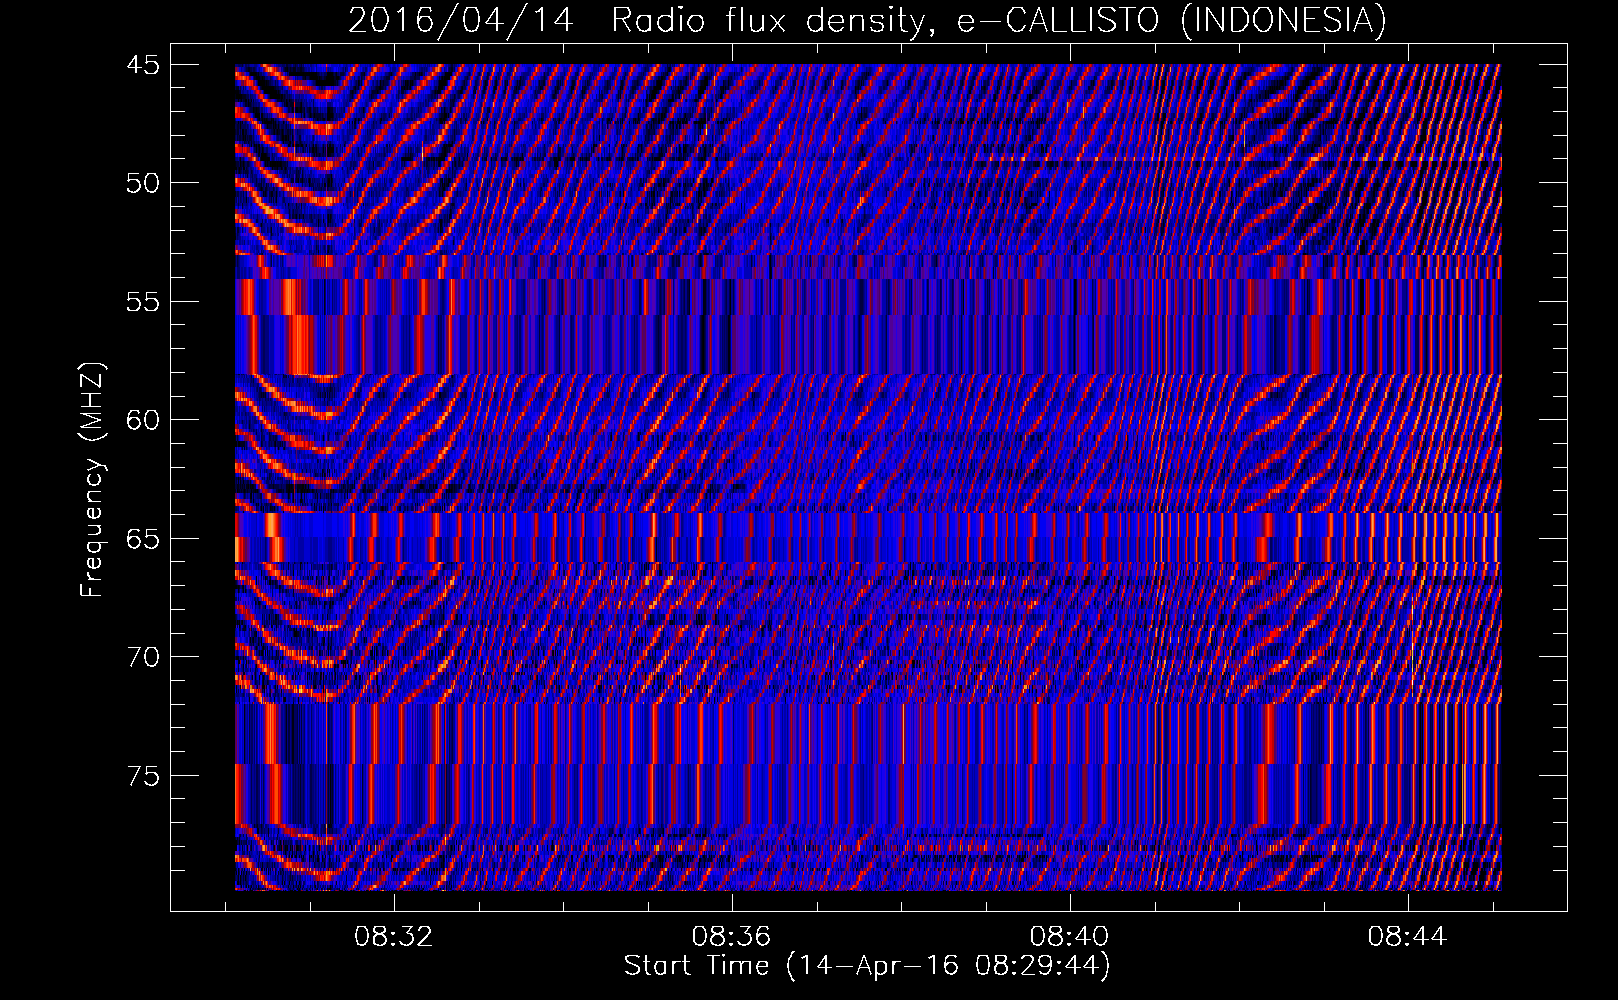Click the date '2016/04/14' in the title
Image resolution: width=1618 pixels, height=1000 pixels.
(x=461, y=20)
